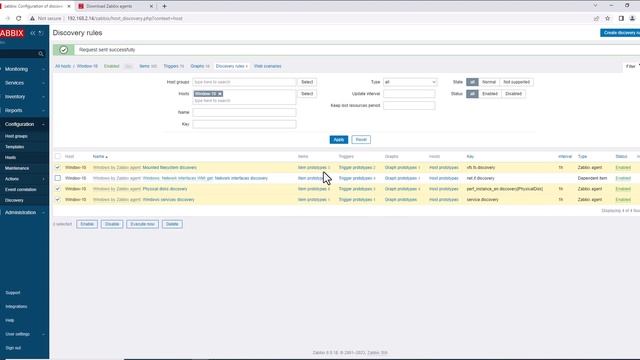The image size is (640, 360).
Task: Uncheck the Windows services discovery row checkbox
Action: pyautogui.click(x=58, y=200)
